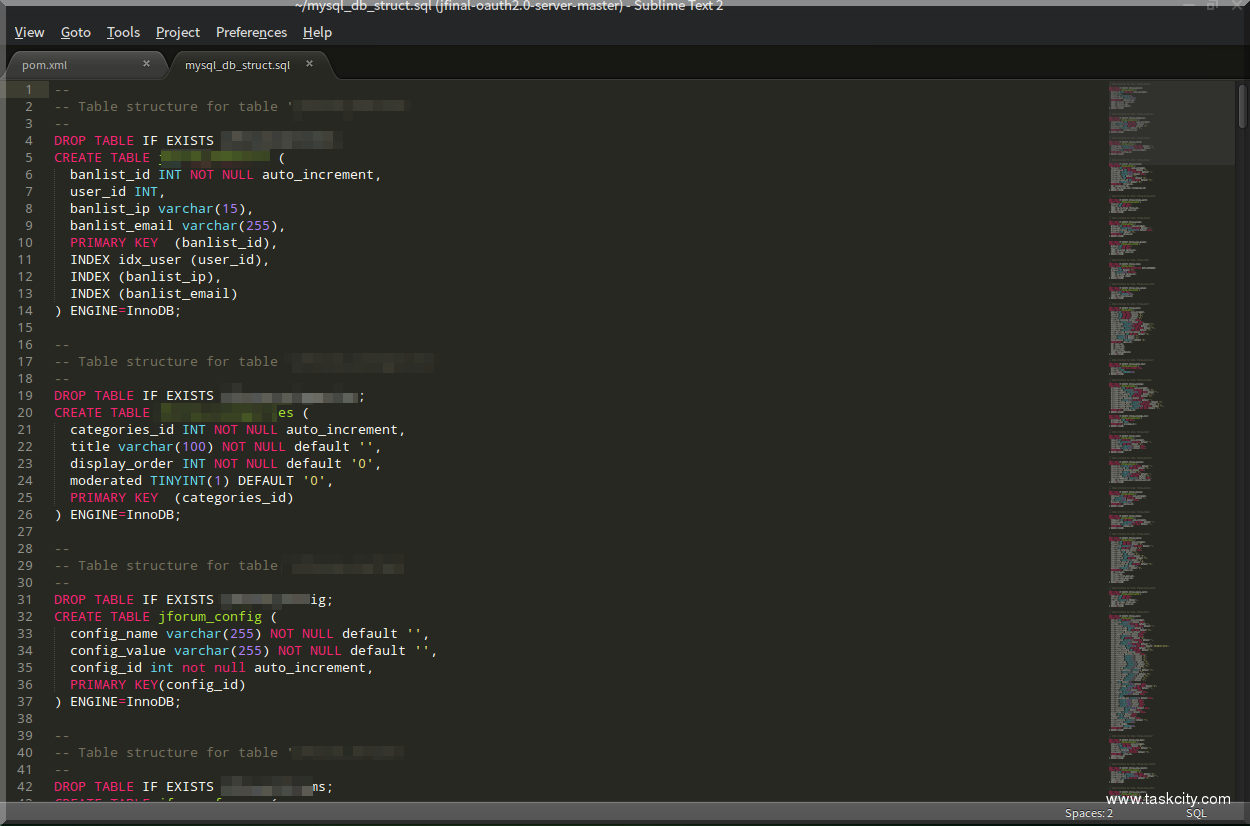This screenshot has width=1250, height=826.
Task: Open the Help menu
Action: (317, 32)
